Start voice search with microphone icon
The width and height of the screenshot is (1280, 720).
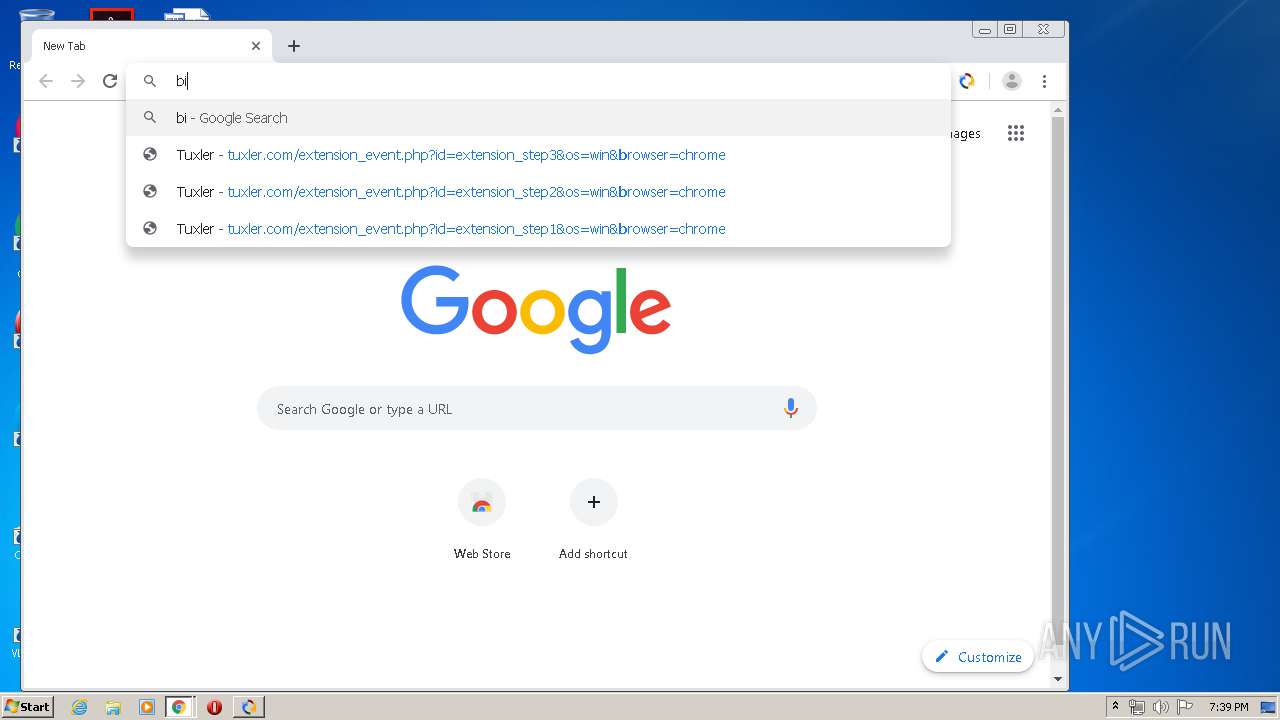791,408
